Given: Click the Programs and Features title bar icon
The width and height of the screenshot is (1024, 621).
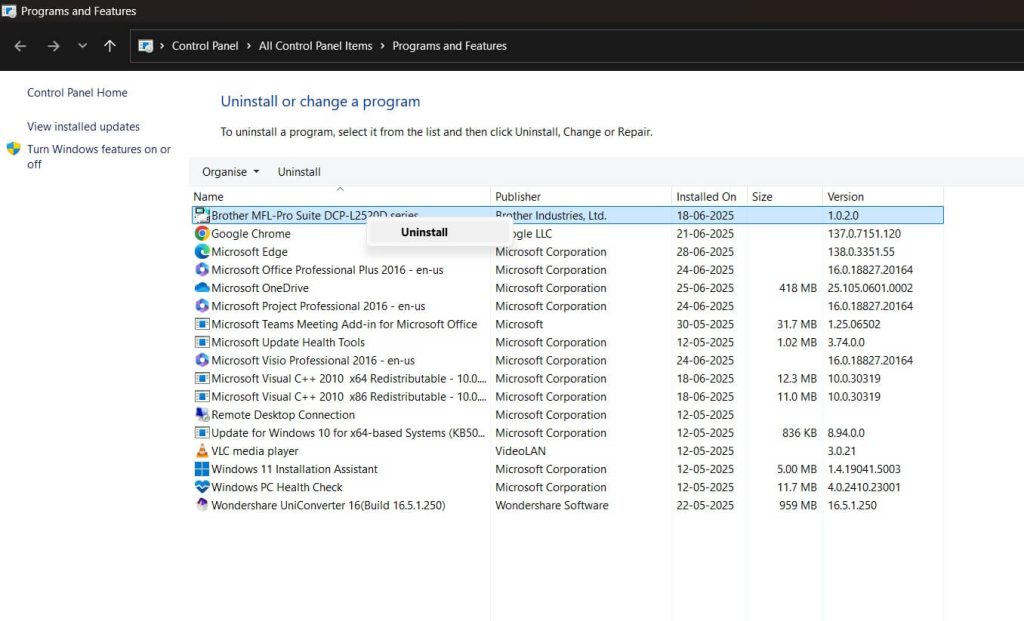Looking at the screenshot, I should [x=8, y=11].
